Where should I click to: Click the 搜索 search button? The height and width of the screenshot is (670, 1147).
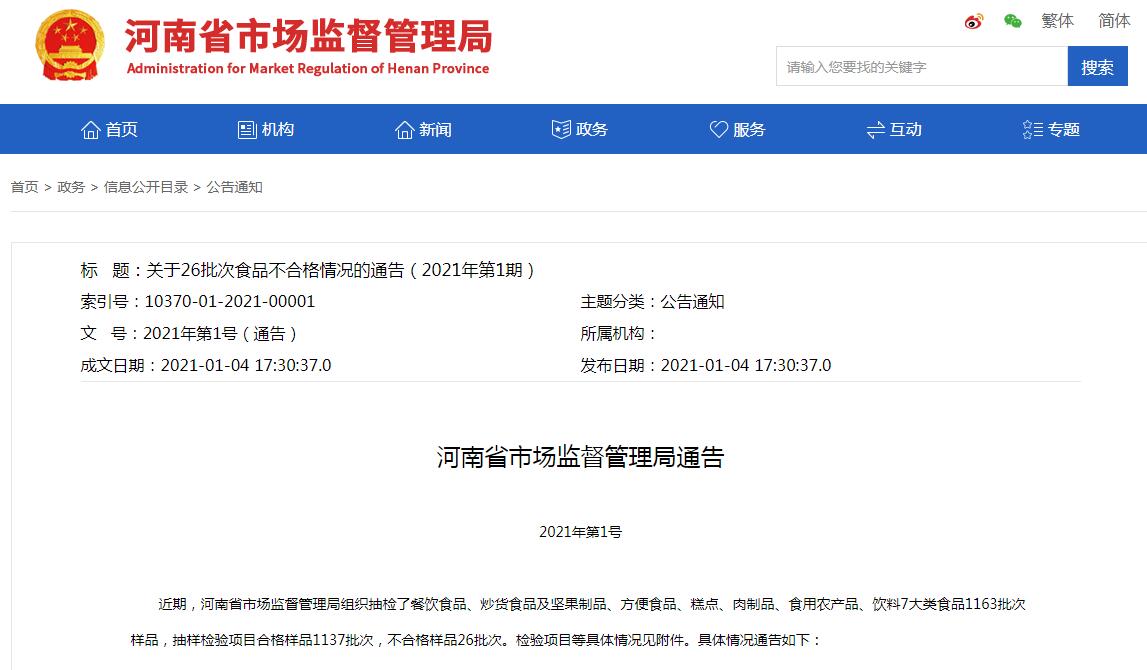coord(1097,67)
